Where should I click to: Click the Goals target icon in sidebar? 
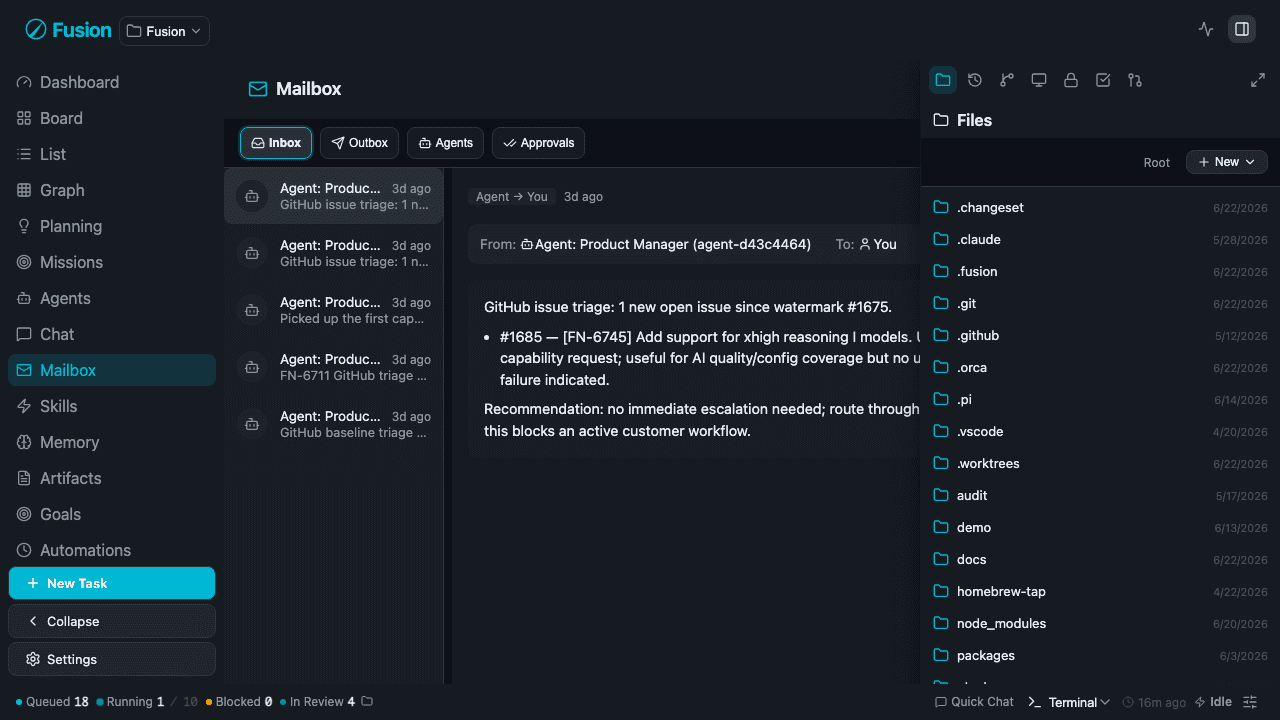(24, 514)
